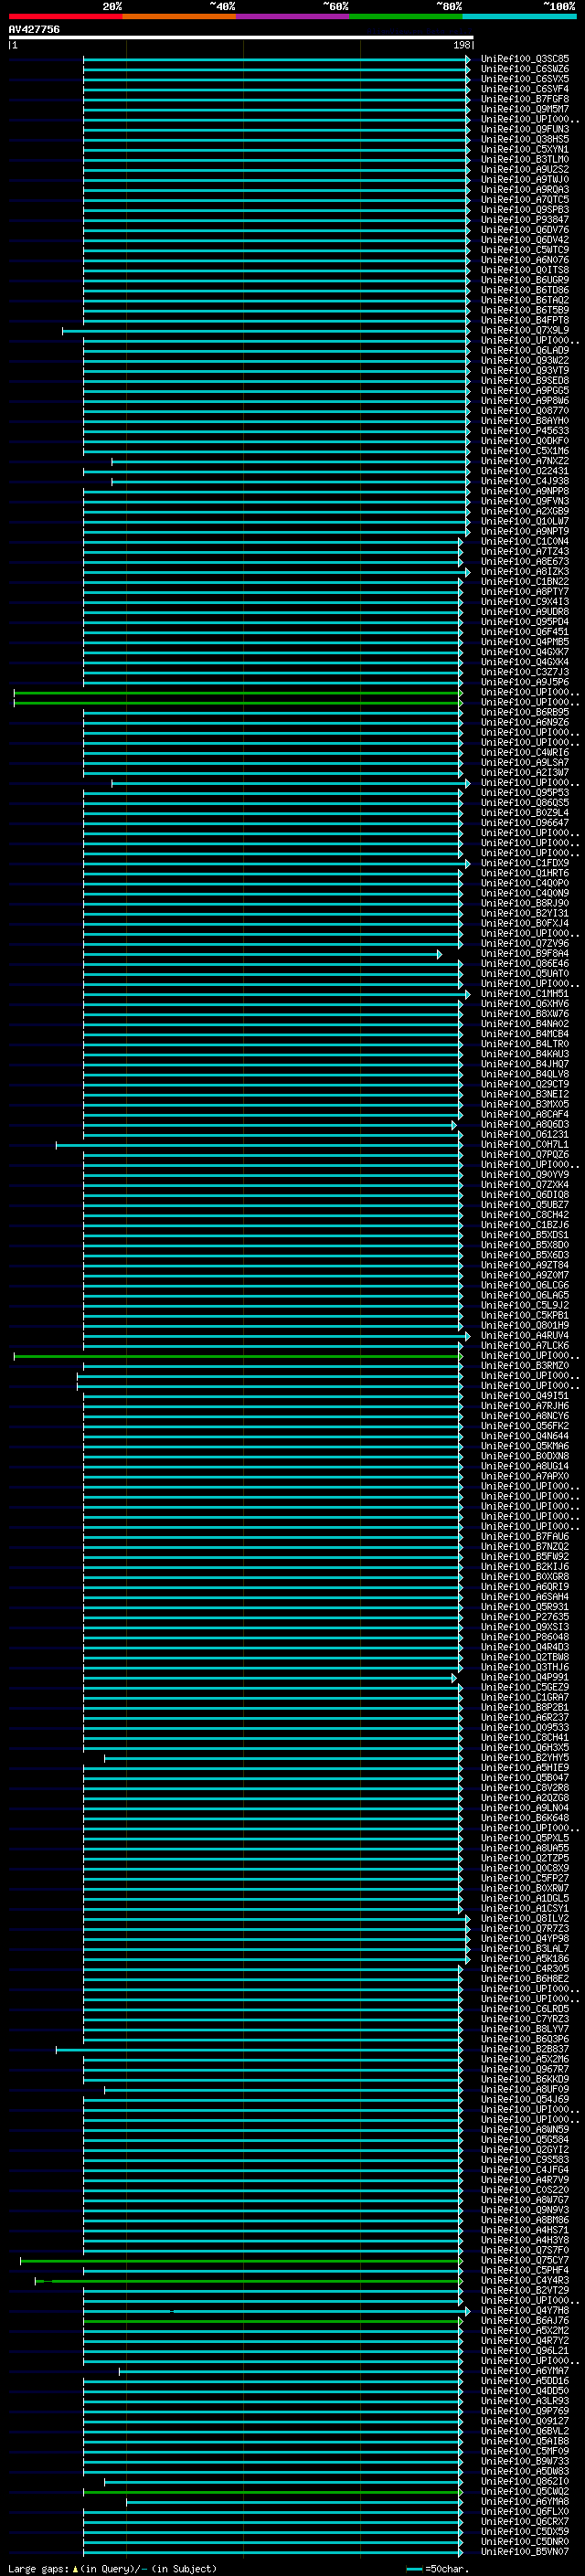The width and height of the screenshot is (585, 2576).
Task: Click hit label UniRef100_C4WRI6
Action: pyautogui.click(x=525, y=753)
